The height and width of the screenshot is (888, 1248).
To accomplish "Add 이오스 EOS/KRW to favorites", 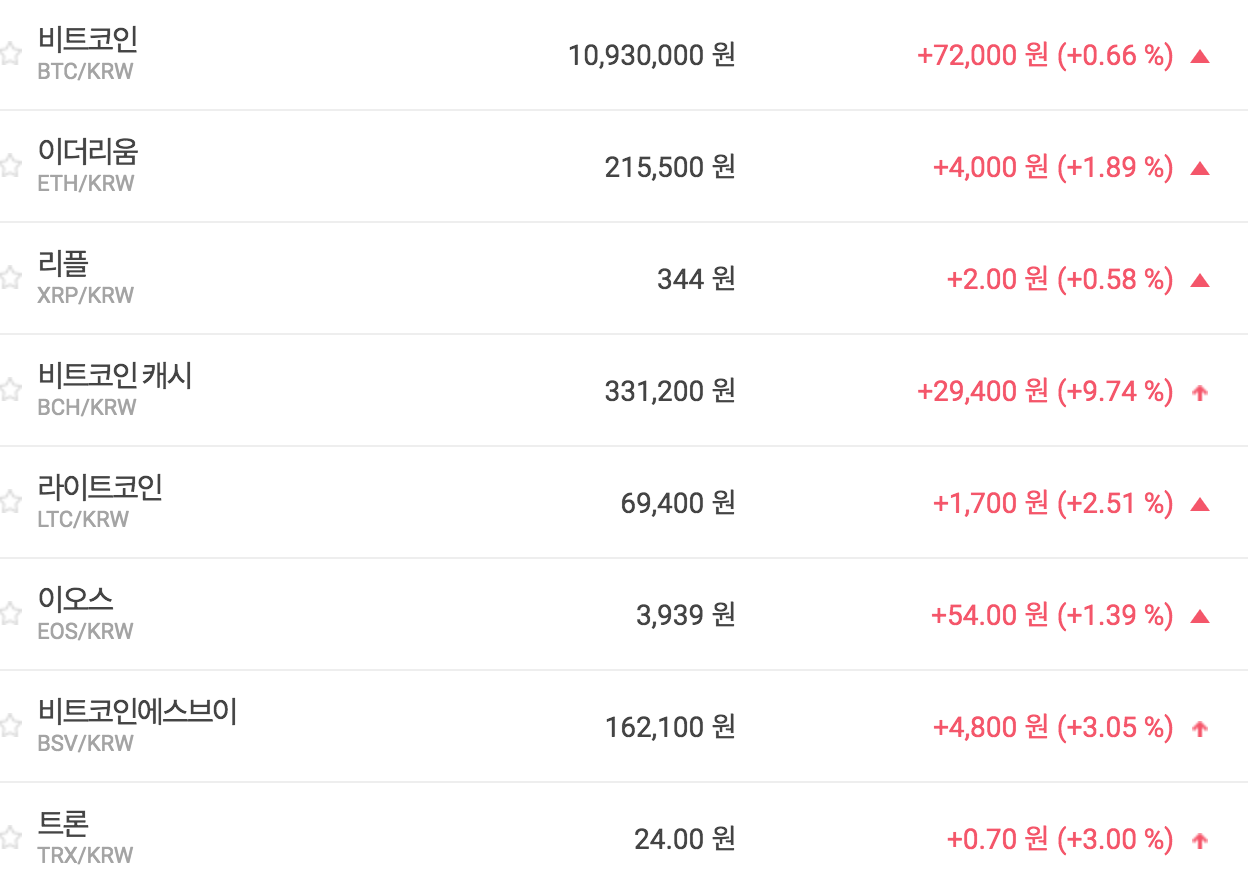I will [10, 614].
